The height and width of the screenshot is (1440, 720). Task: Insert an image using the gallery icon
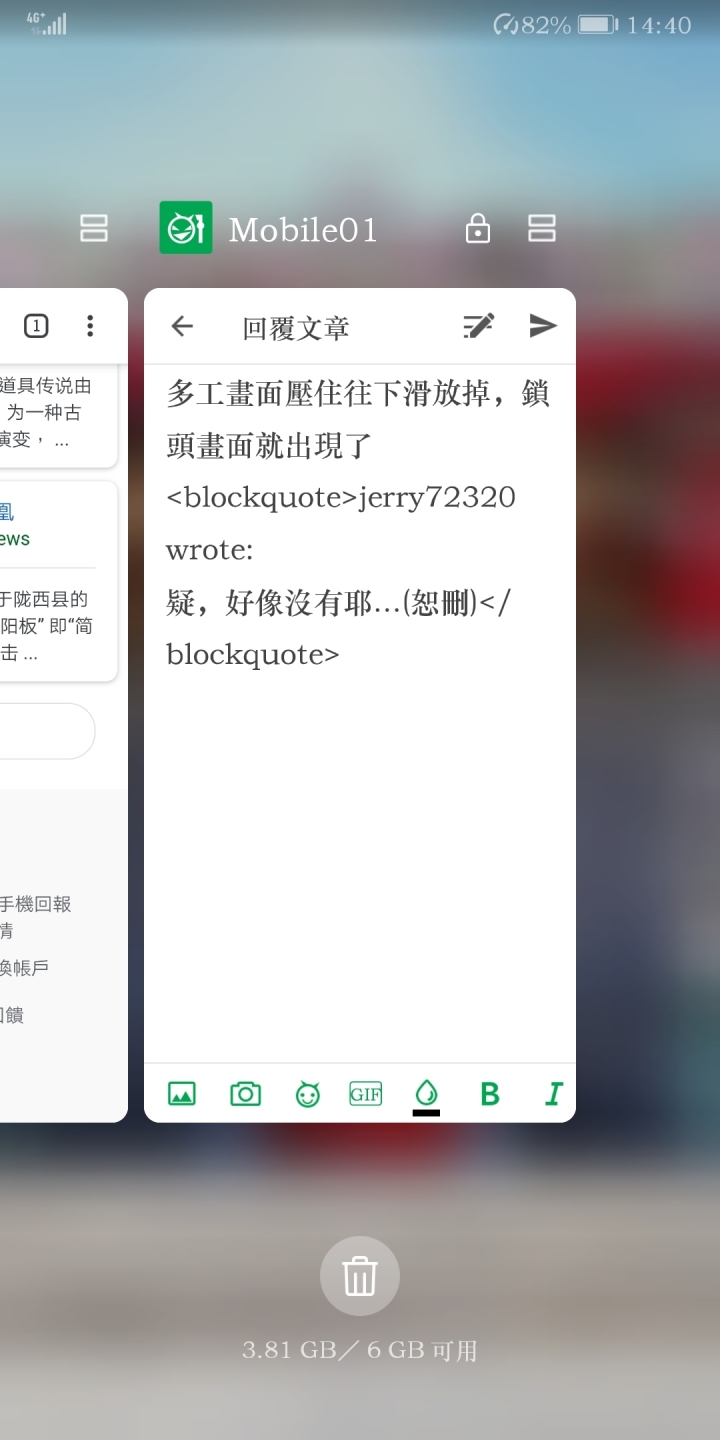click(182, 1094)
